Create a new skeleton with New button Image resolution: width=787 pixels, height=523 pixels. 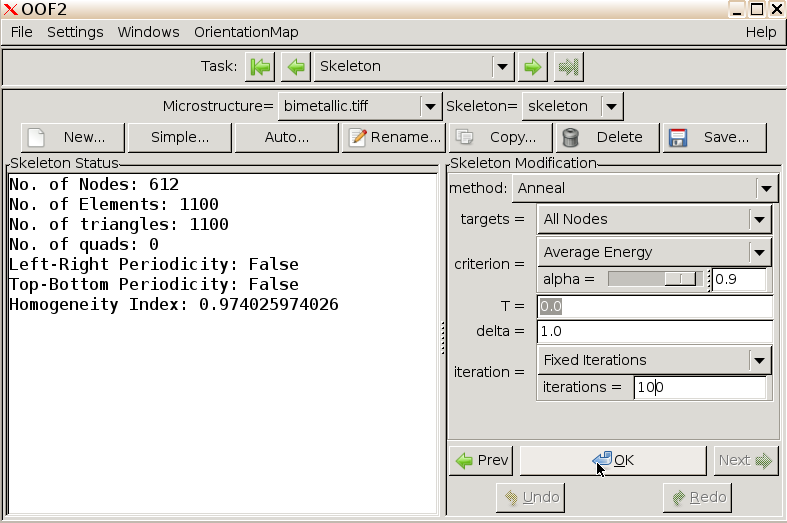(73, 137)
